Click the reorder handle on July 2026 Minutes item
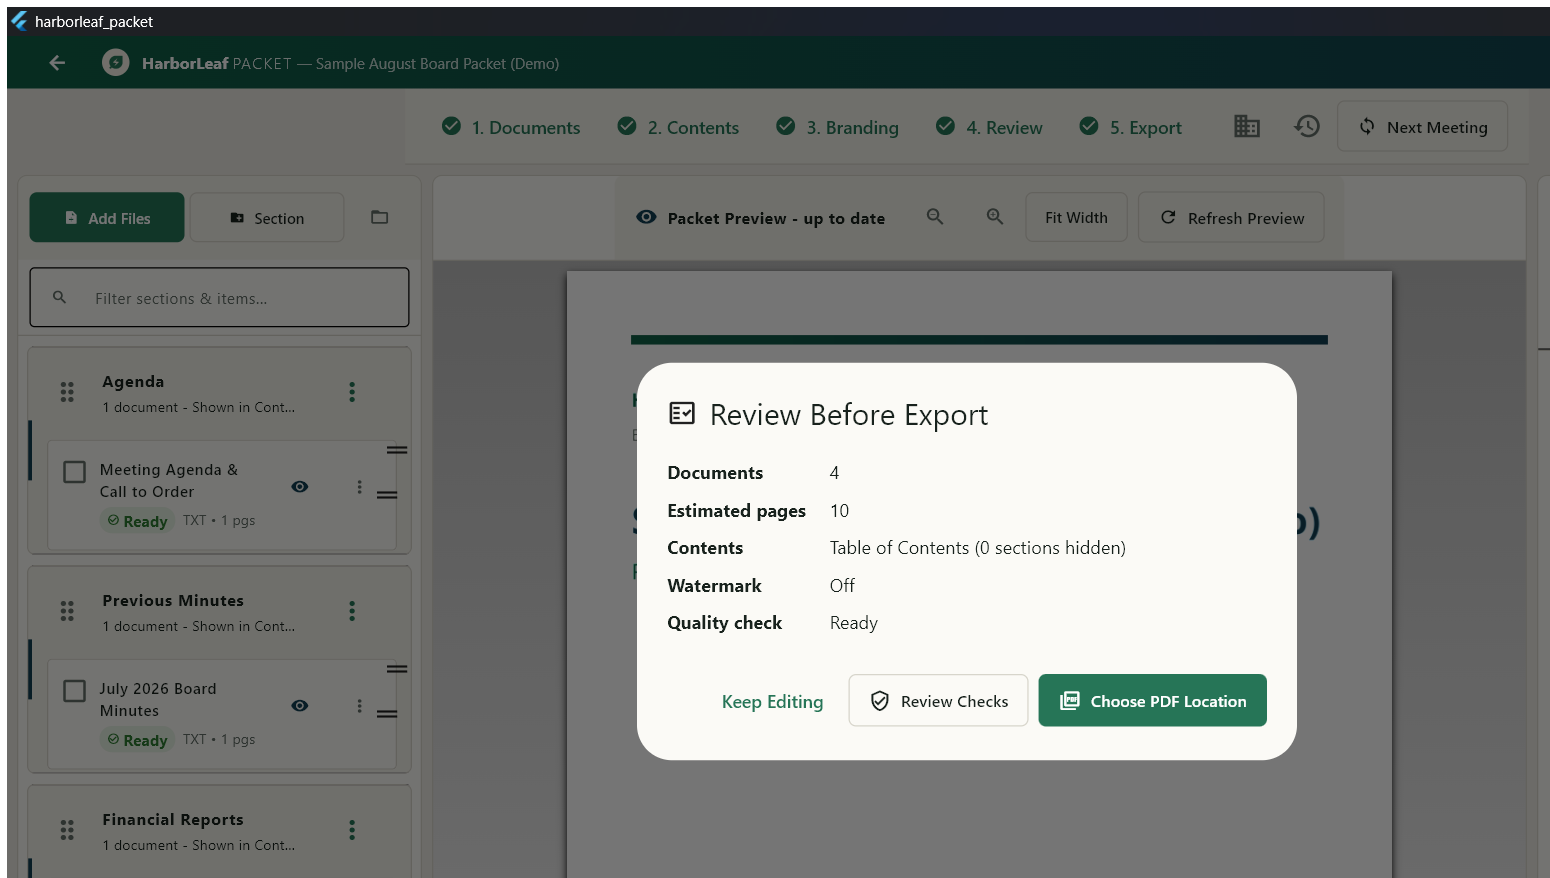Viewport: 1550px width, 878px height. (387, 714)
